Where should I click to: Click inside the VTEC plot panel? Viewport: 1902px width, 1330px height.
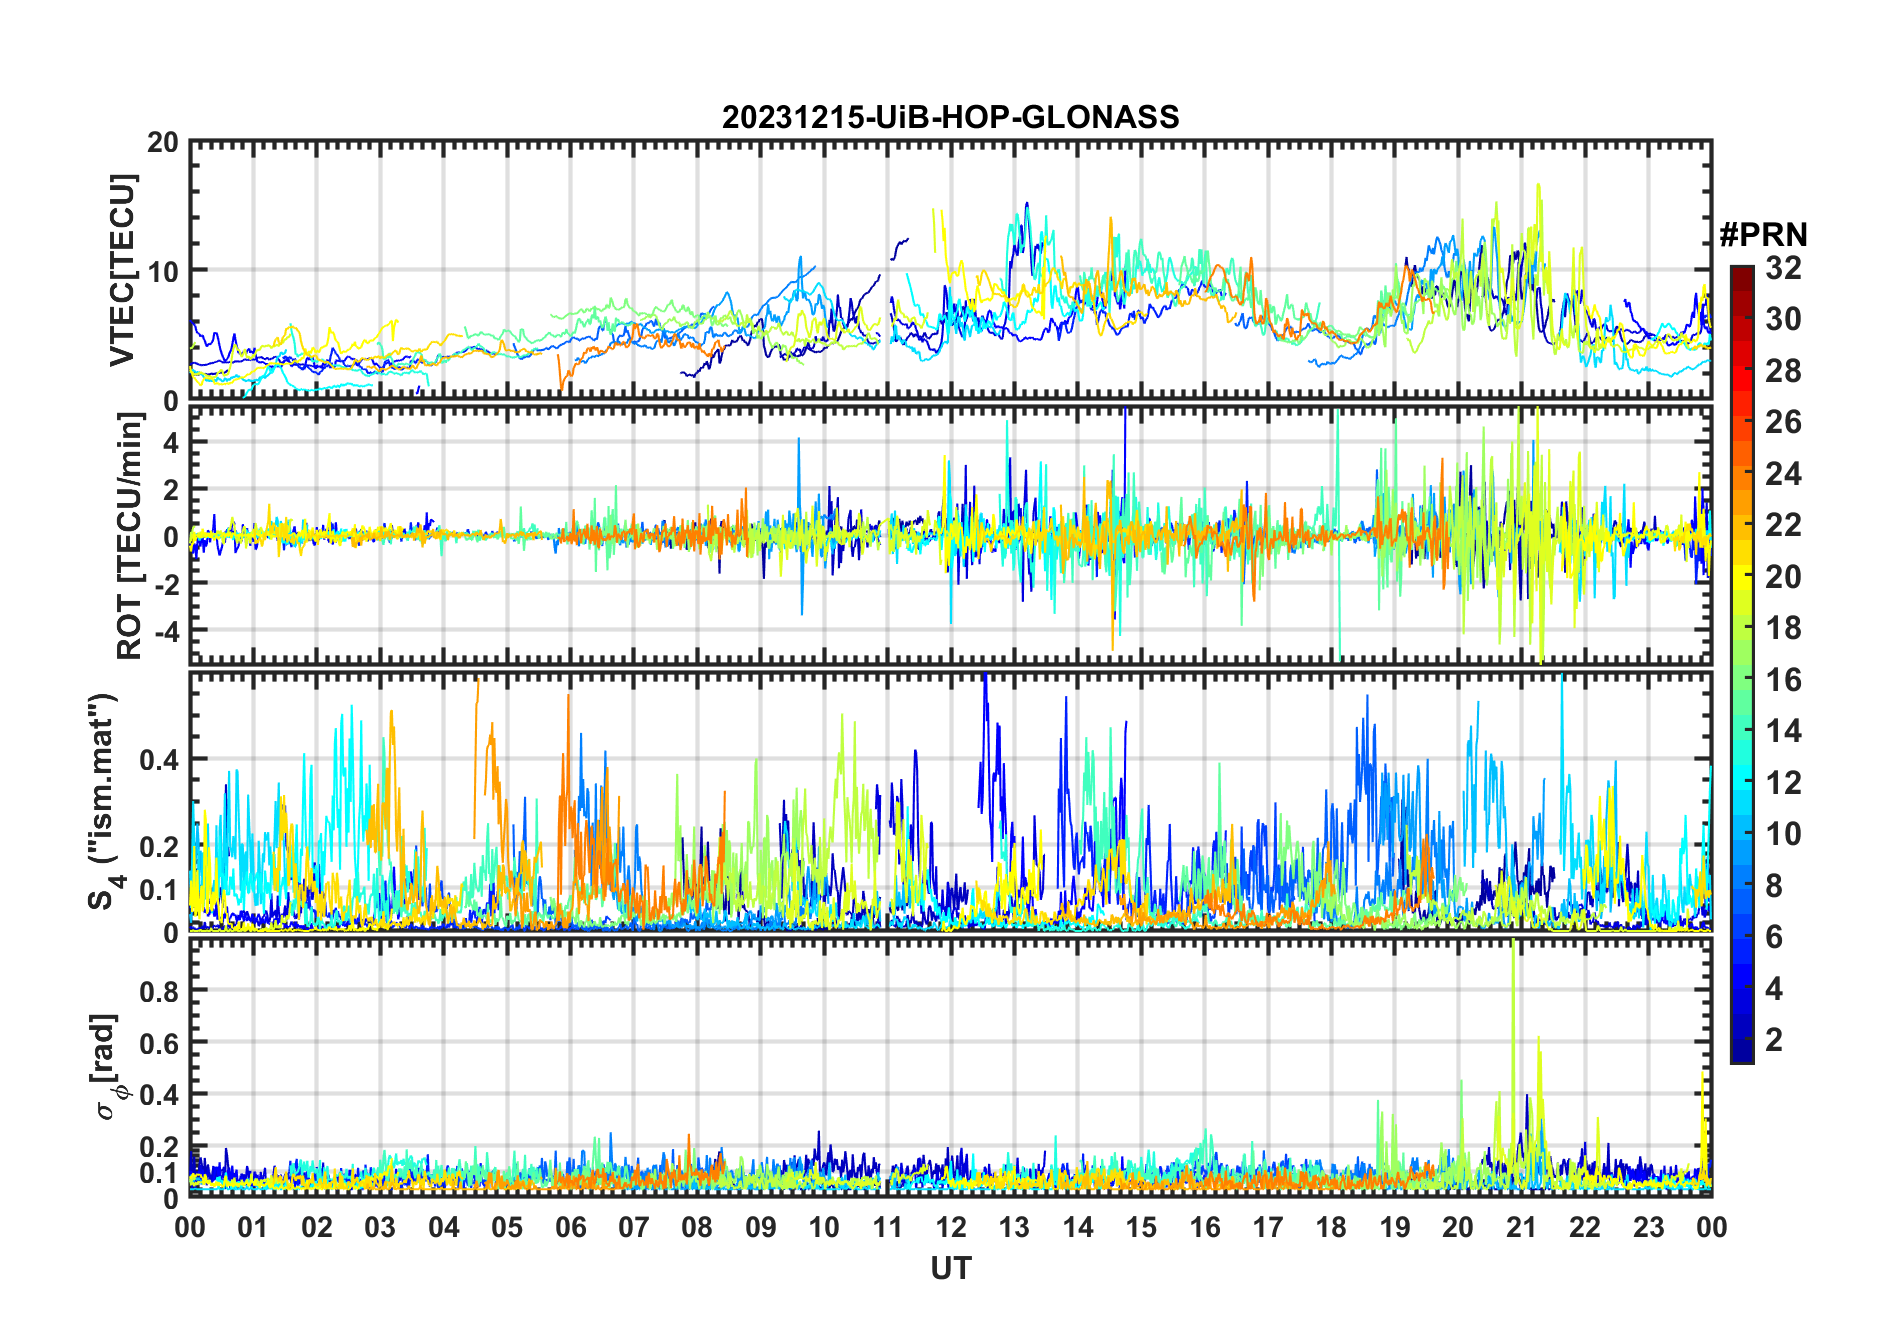pyautogui.click(x=950, y=270)
